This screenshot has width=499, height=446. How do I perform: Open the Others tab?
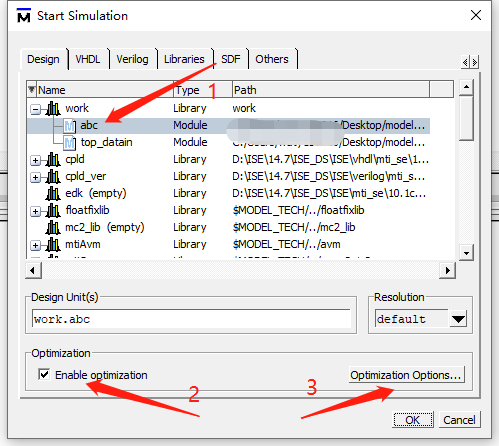tap(272, 59)
